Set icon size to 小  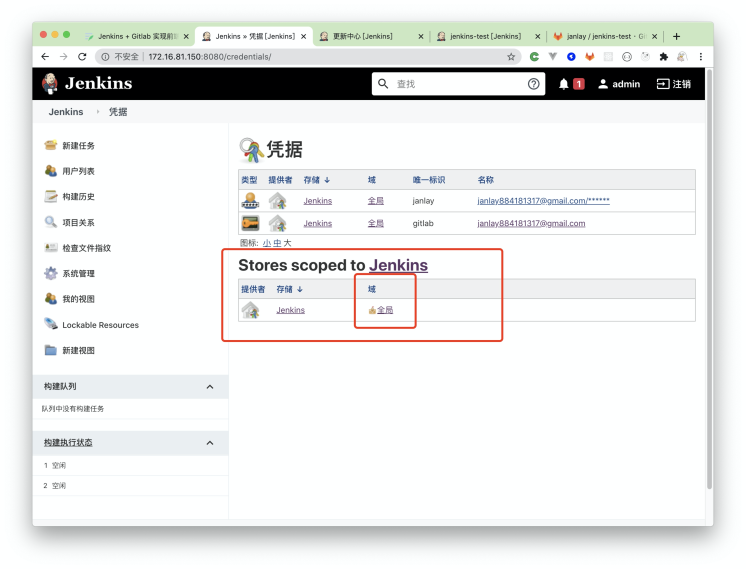pos(266,243)
